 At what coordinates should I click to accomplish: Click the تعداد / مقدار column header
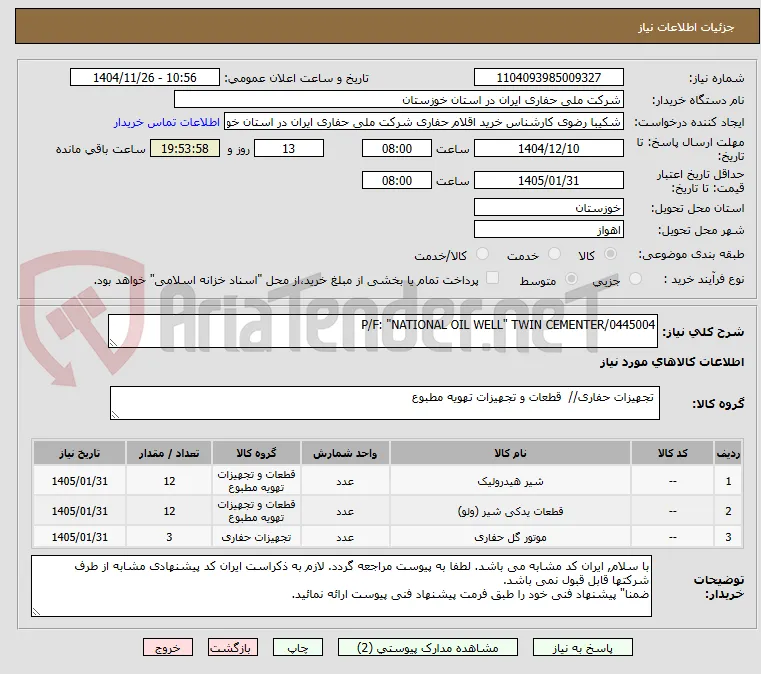point(169,453)
